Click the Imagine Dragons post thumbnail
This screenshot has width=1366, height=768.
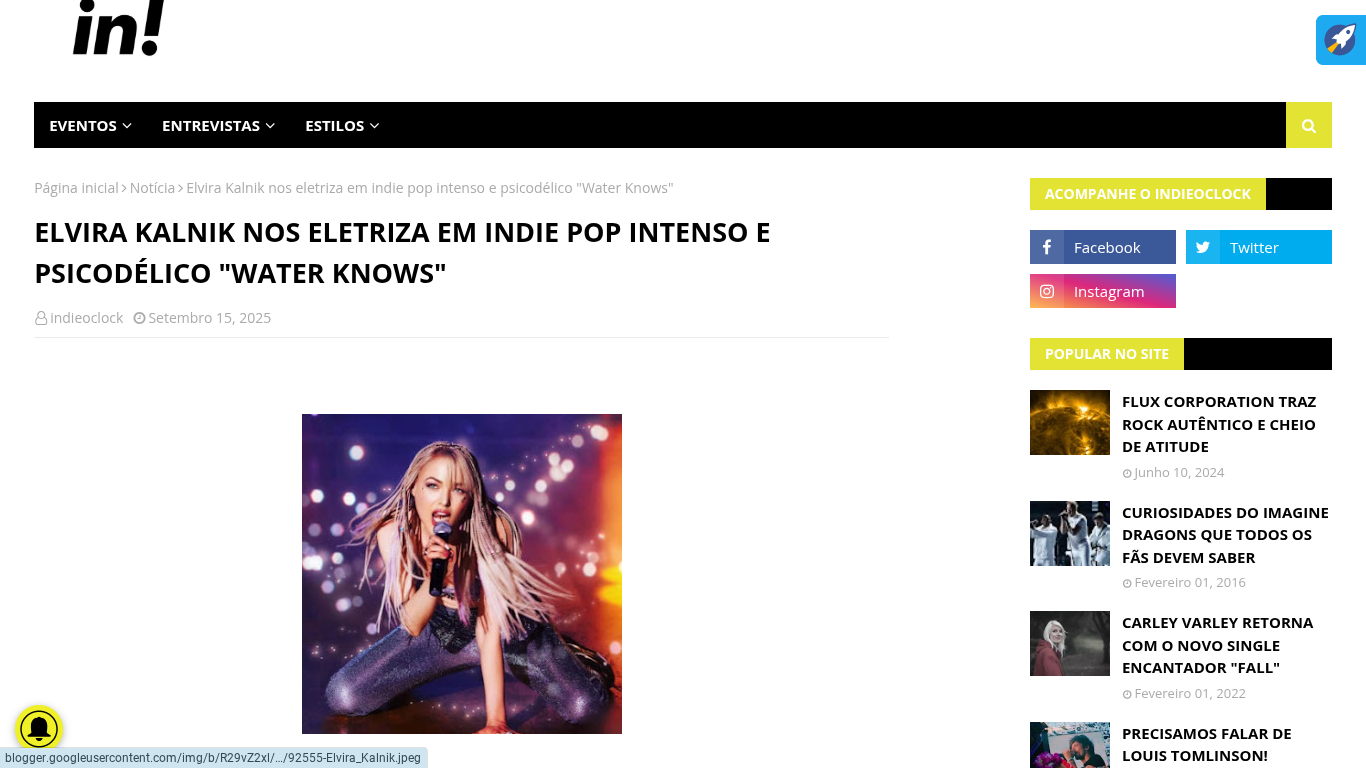point(1070,533)
